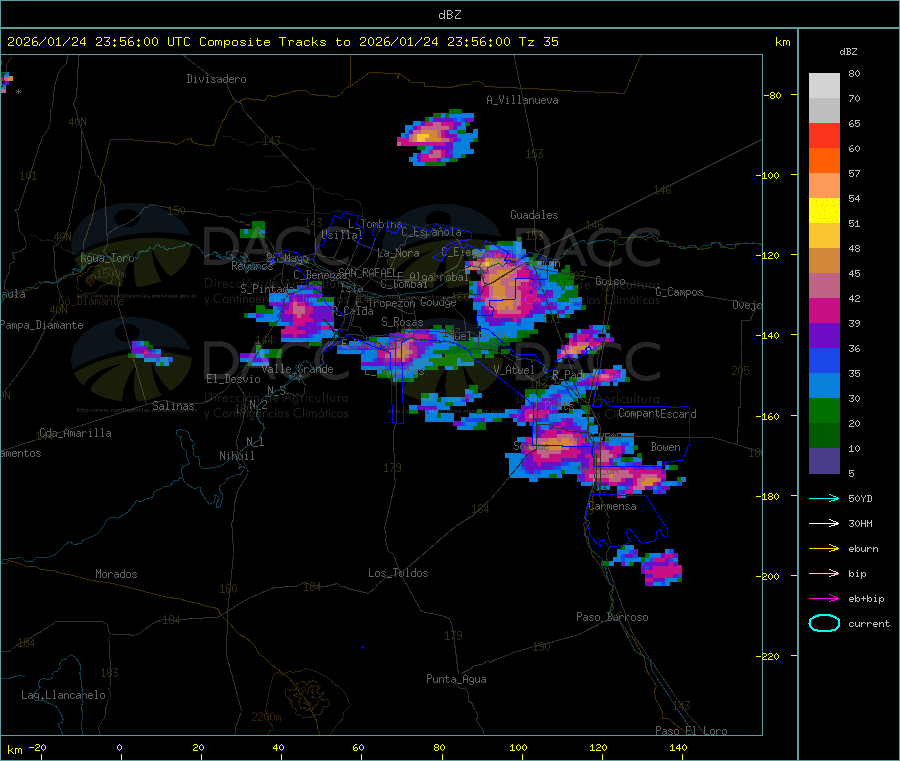
Task: Click the 'La_Nora' map label
Action: pos(398,253)
